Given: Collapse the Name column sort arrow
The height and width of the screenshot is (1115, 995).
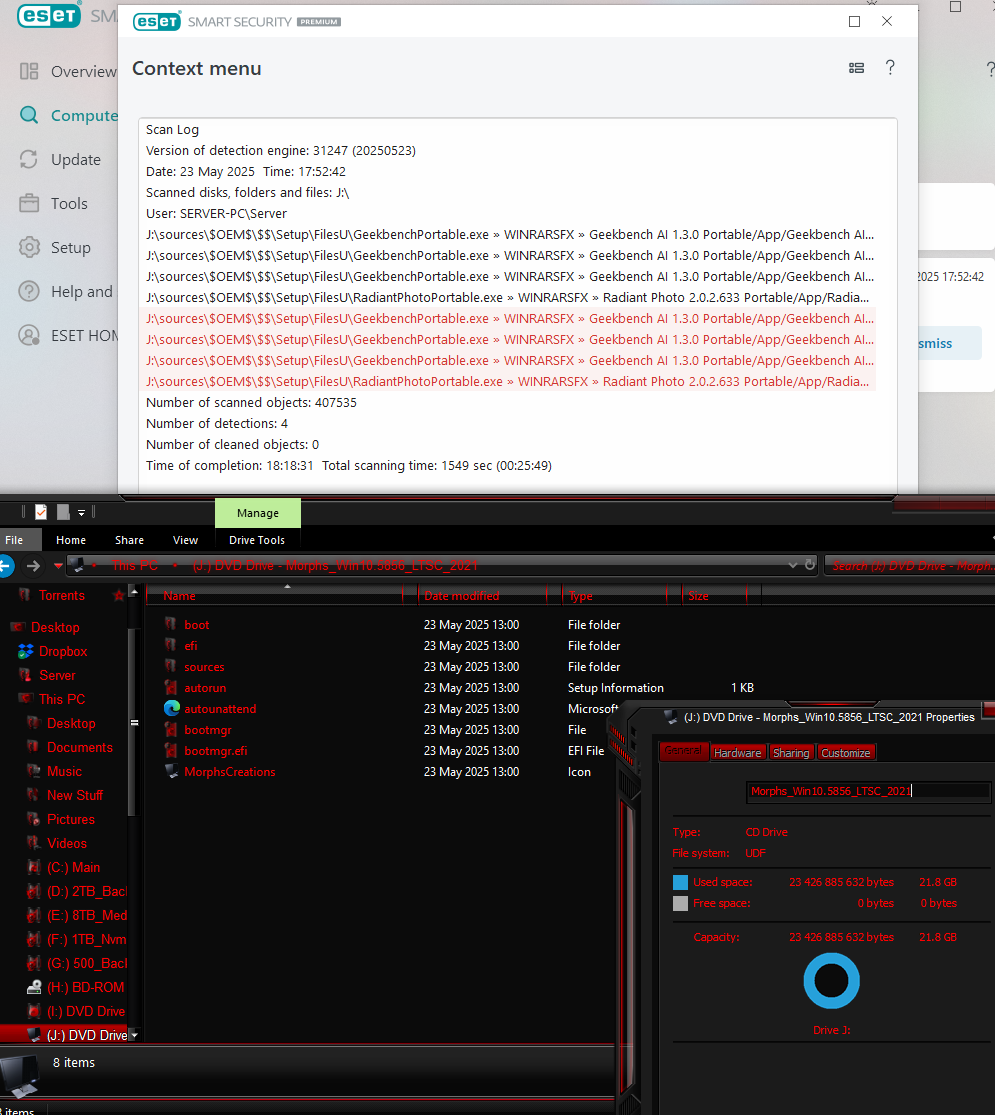Looking at the screenshot, I should pos(287,587).
